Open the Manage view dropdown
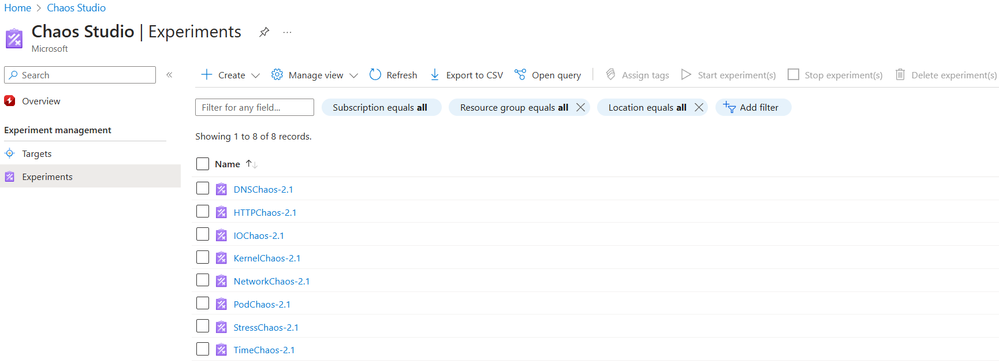The image size is (999, 364). click(314, 75)
